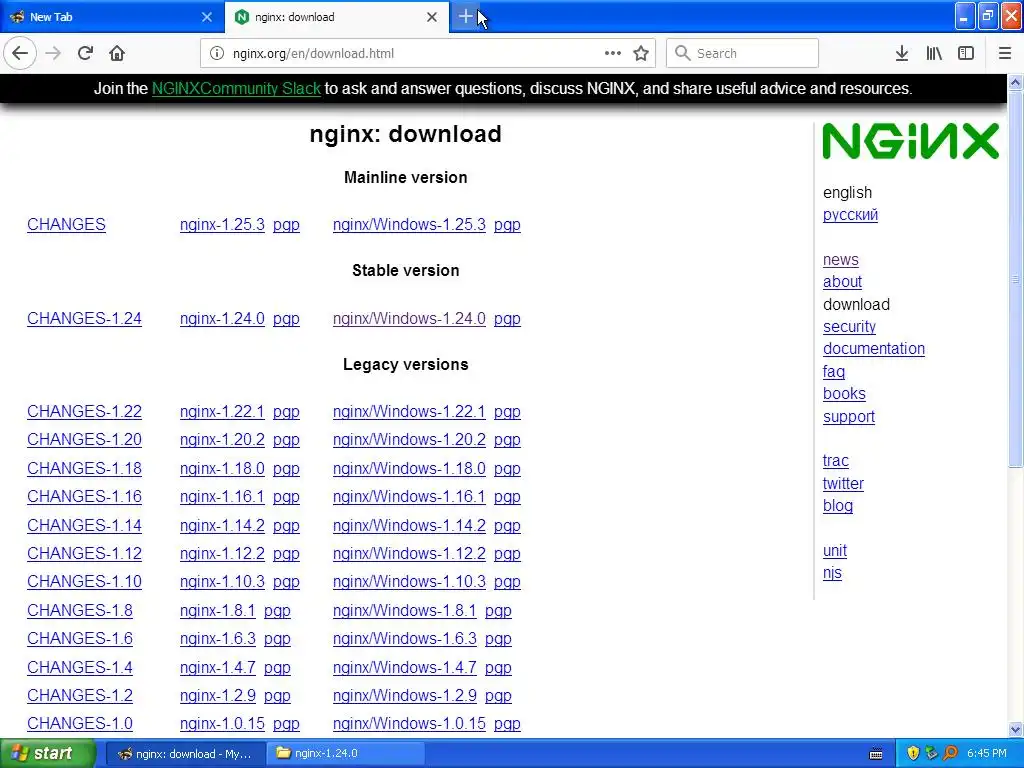Screen dimensions: 1024x768
Task: Download nginx-1.2.9 source
Action: point(217,696)
